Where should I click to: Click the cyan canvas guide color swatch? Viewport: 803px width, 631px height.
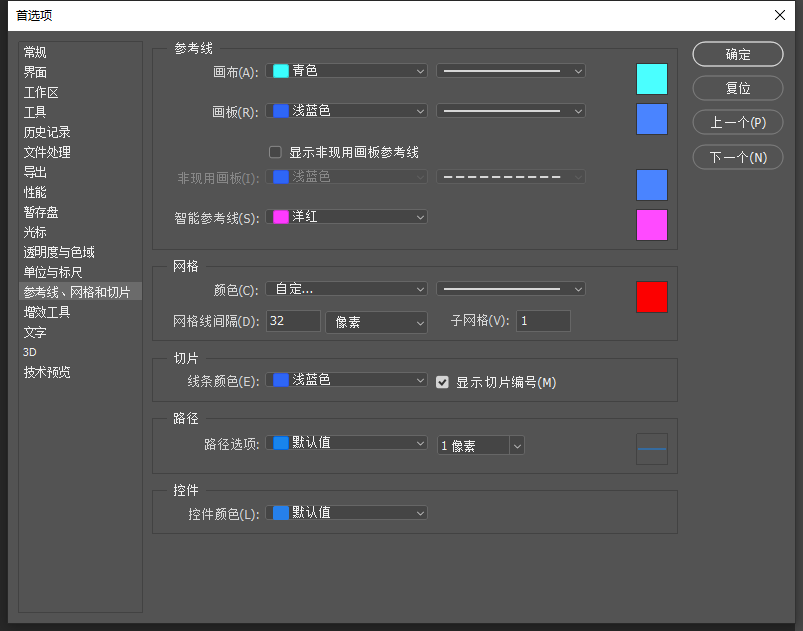[651, 79]
